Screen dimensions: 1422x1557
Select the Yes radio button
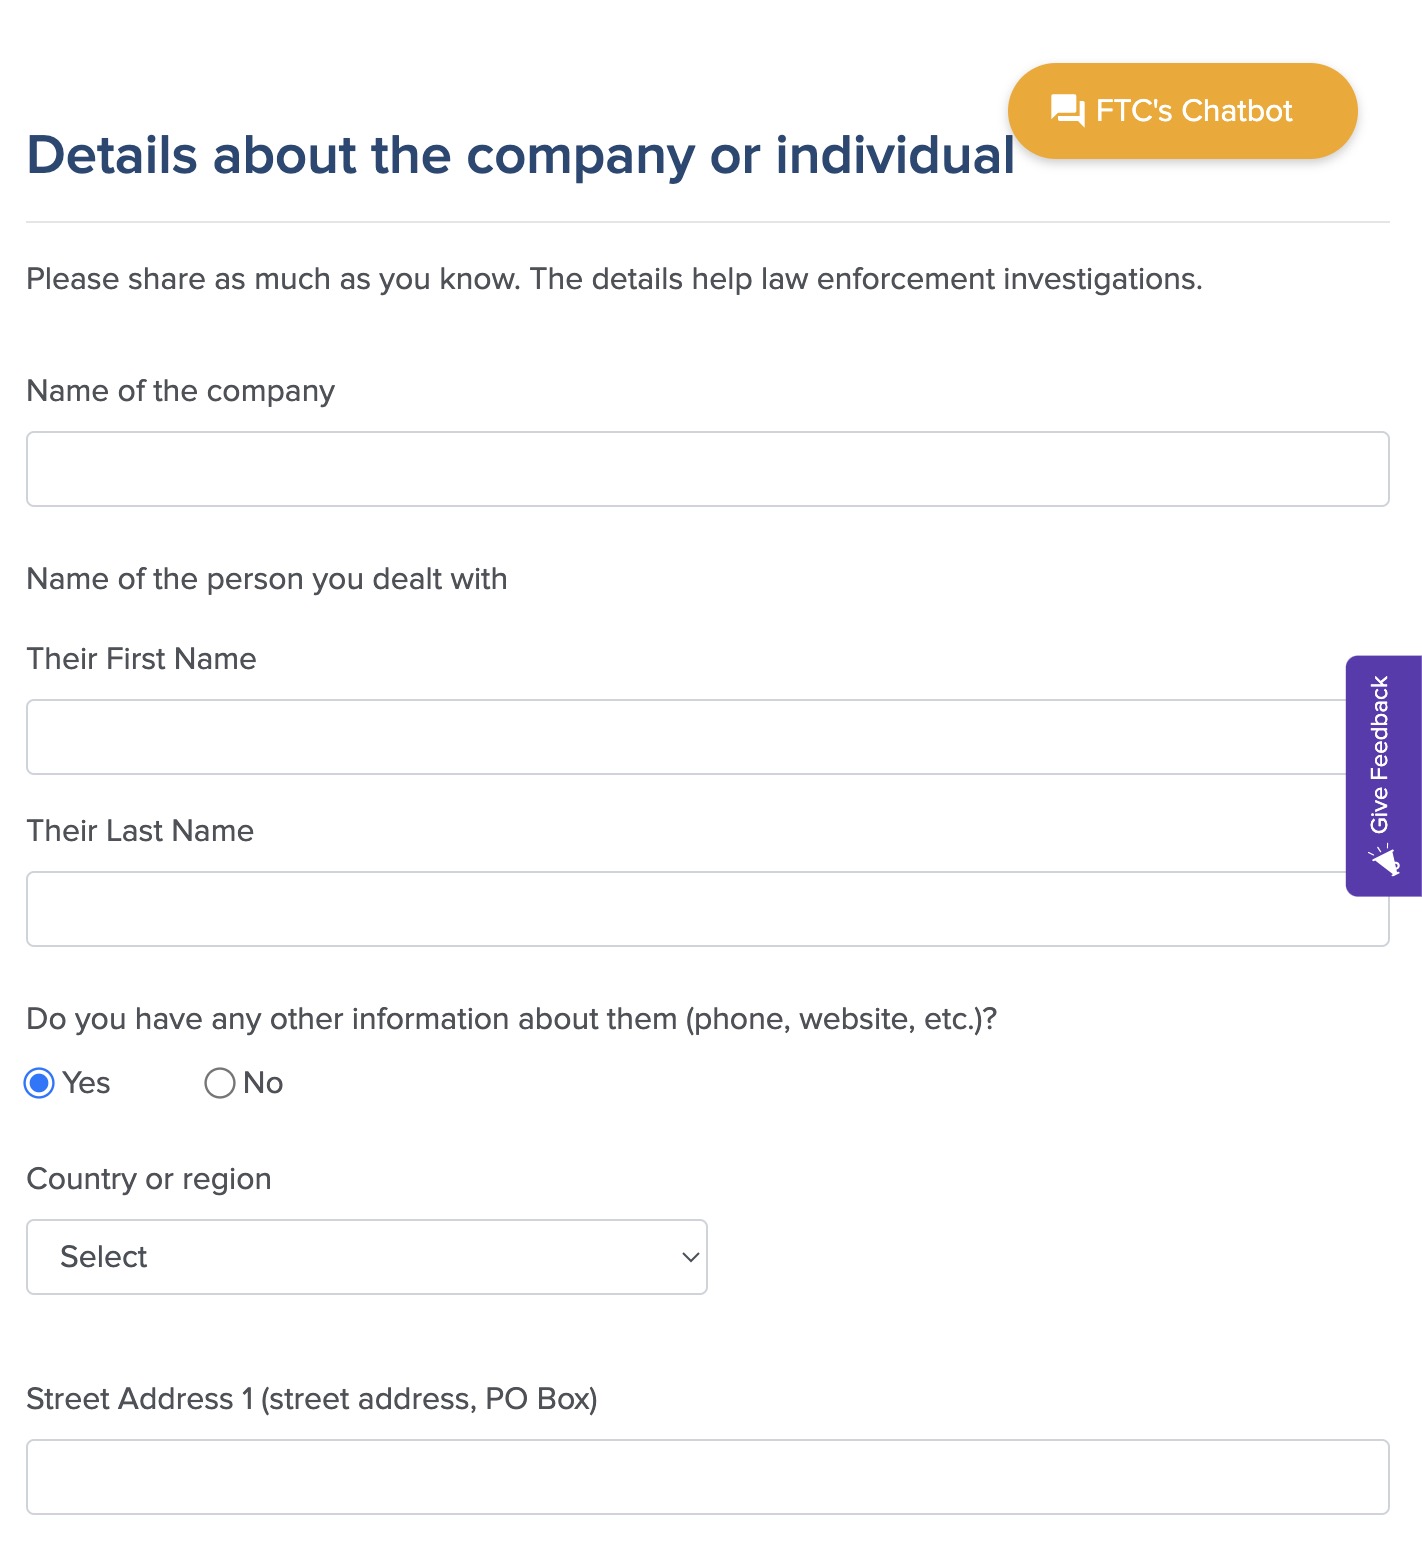click(x=39, y=1083)
